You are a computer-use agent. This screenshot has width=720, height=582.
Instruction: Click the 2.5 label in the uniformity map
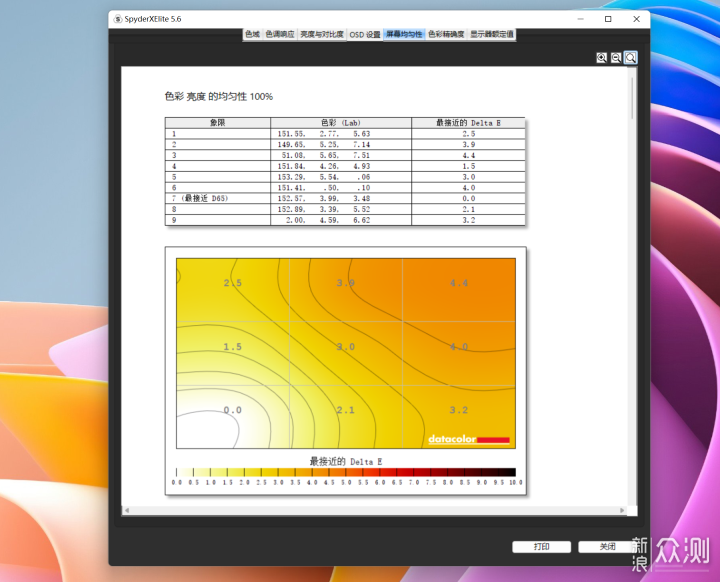[x=232, y=283]
